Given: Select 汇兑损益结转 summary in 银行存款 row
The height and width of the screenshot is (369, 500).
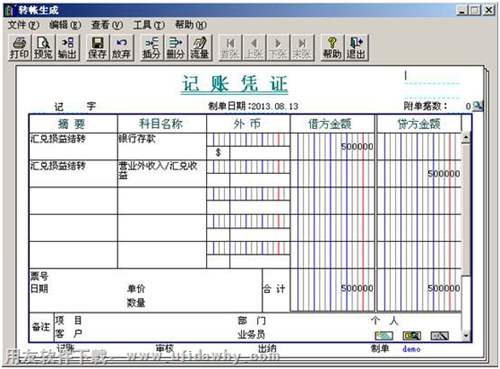Looking at the screenshot, I should [x=73, y=146].
